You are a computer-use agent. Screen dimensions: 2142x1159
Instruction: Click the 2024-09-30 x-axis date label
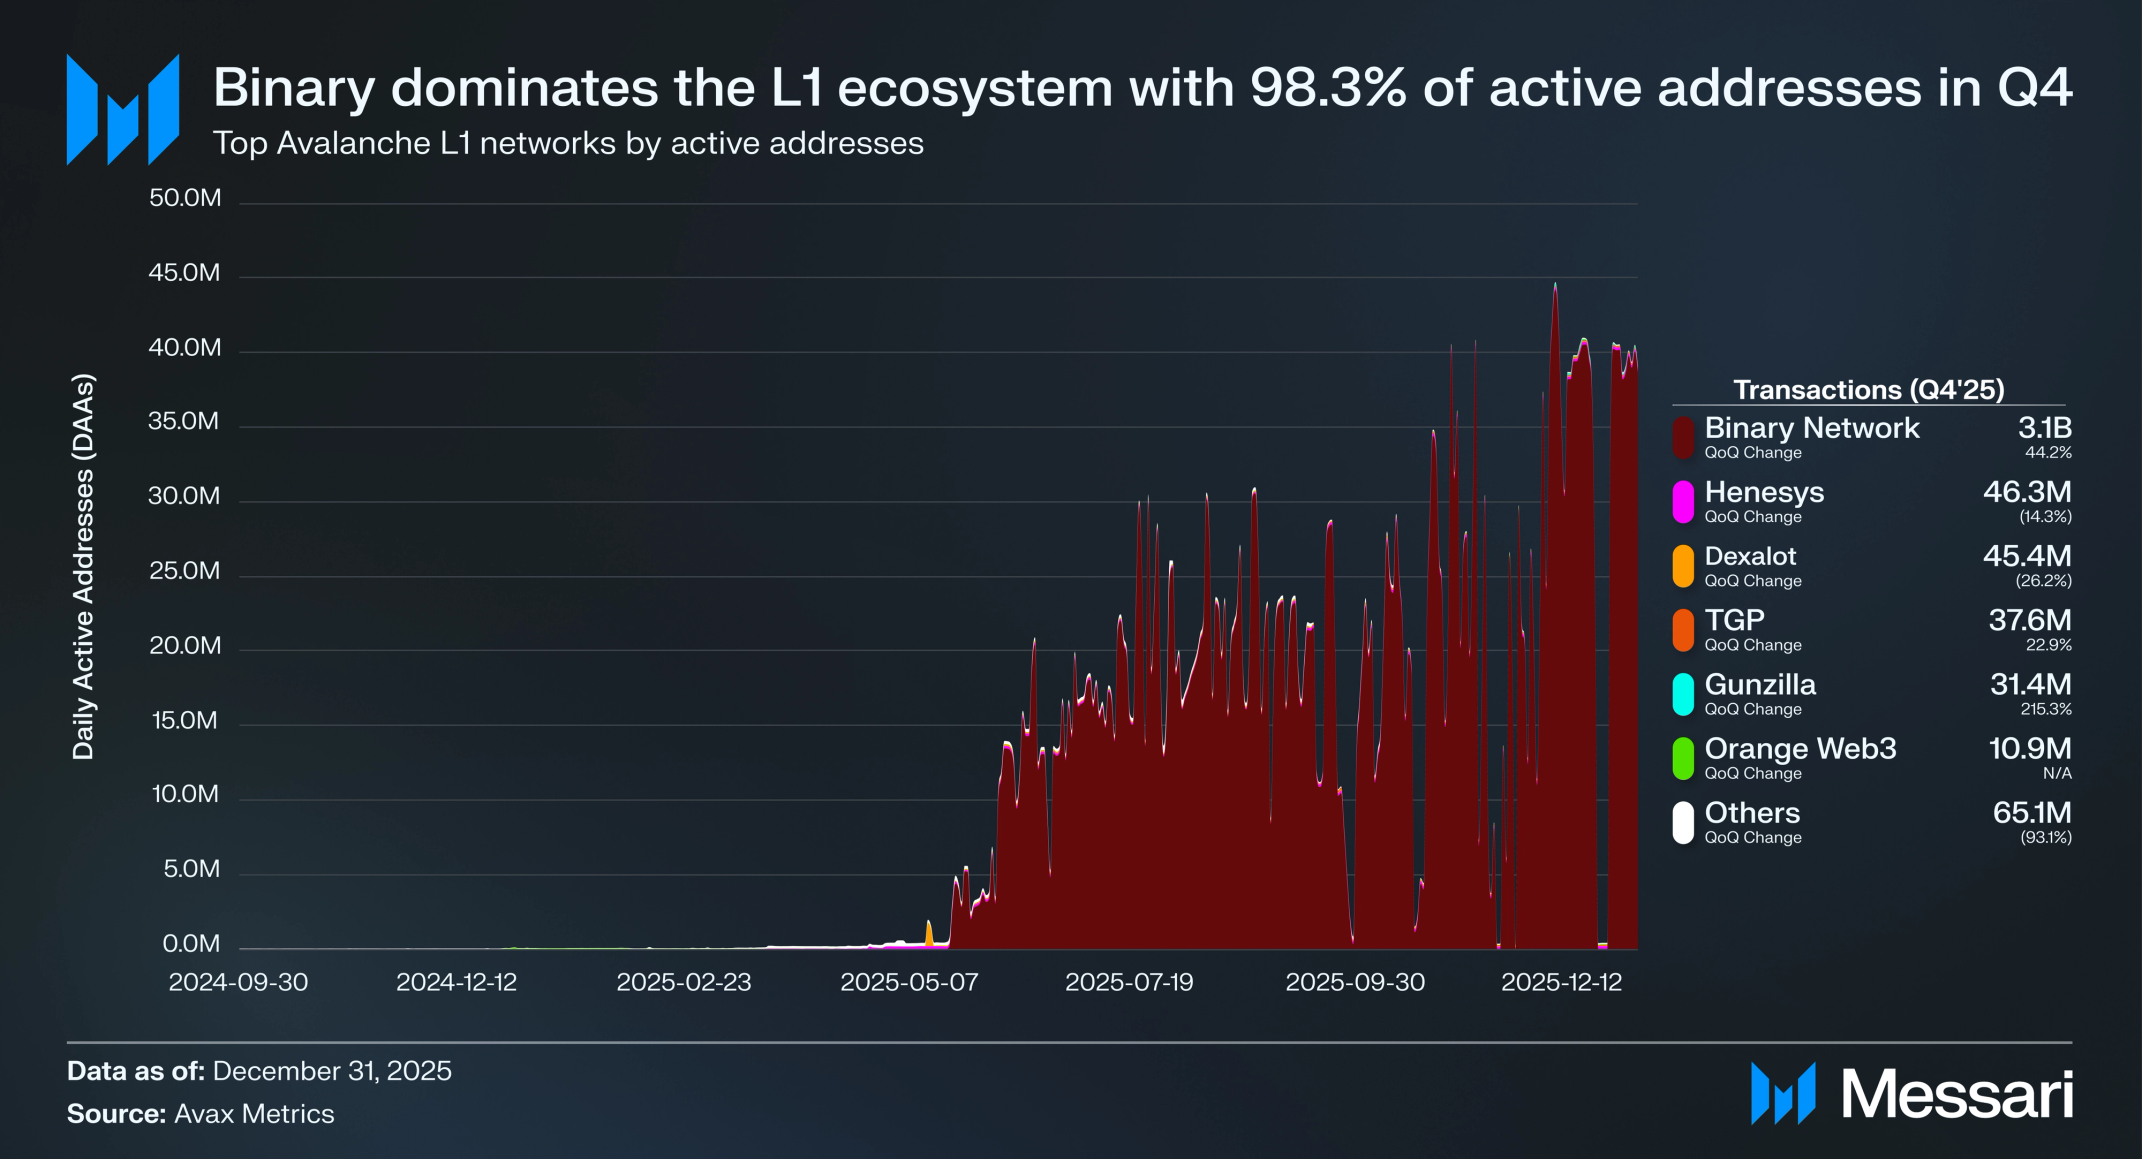(x=238, y=982)
